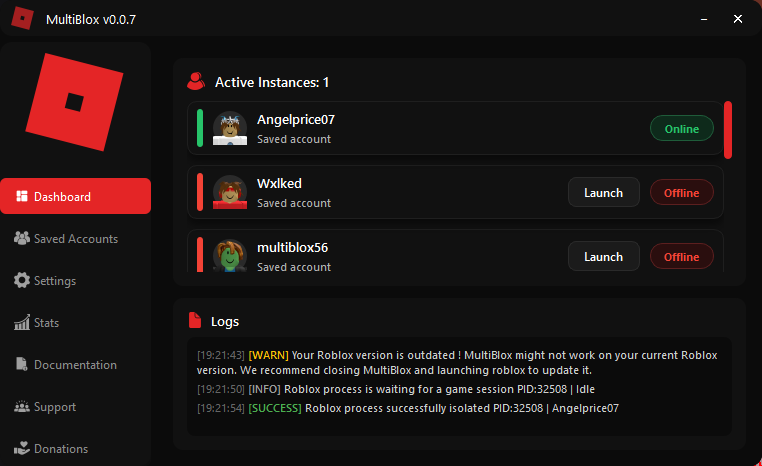Click the [19:21:43] log timestamp

point(221,355)
